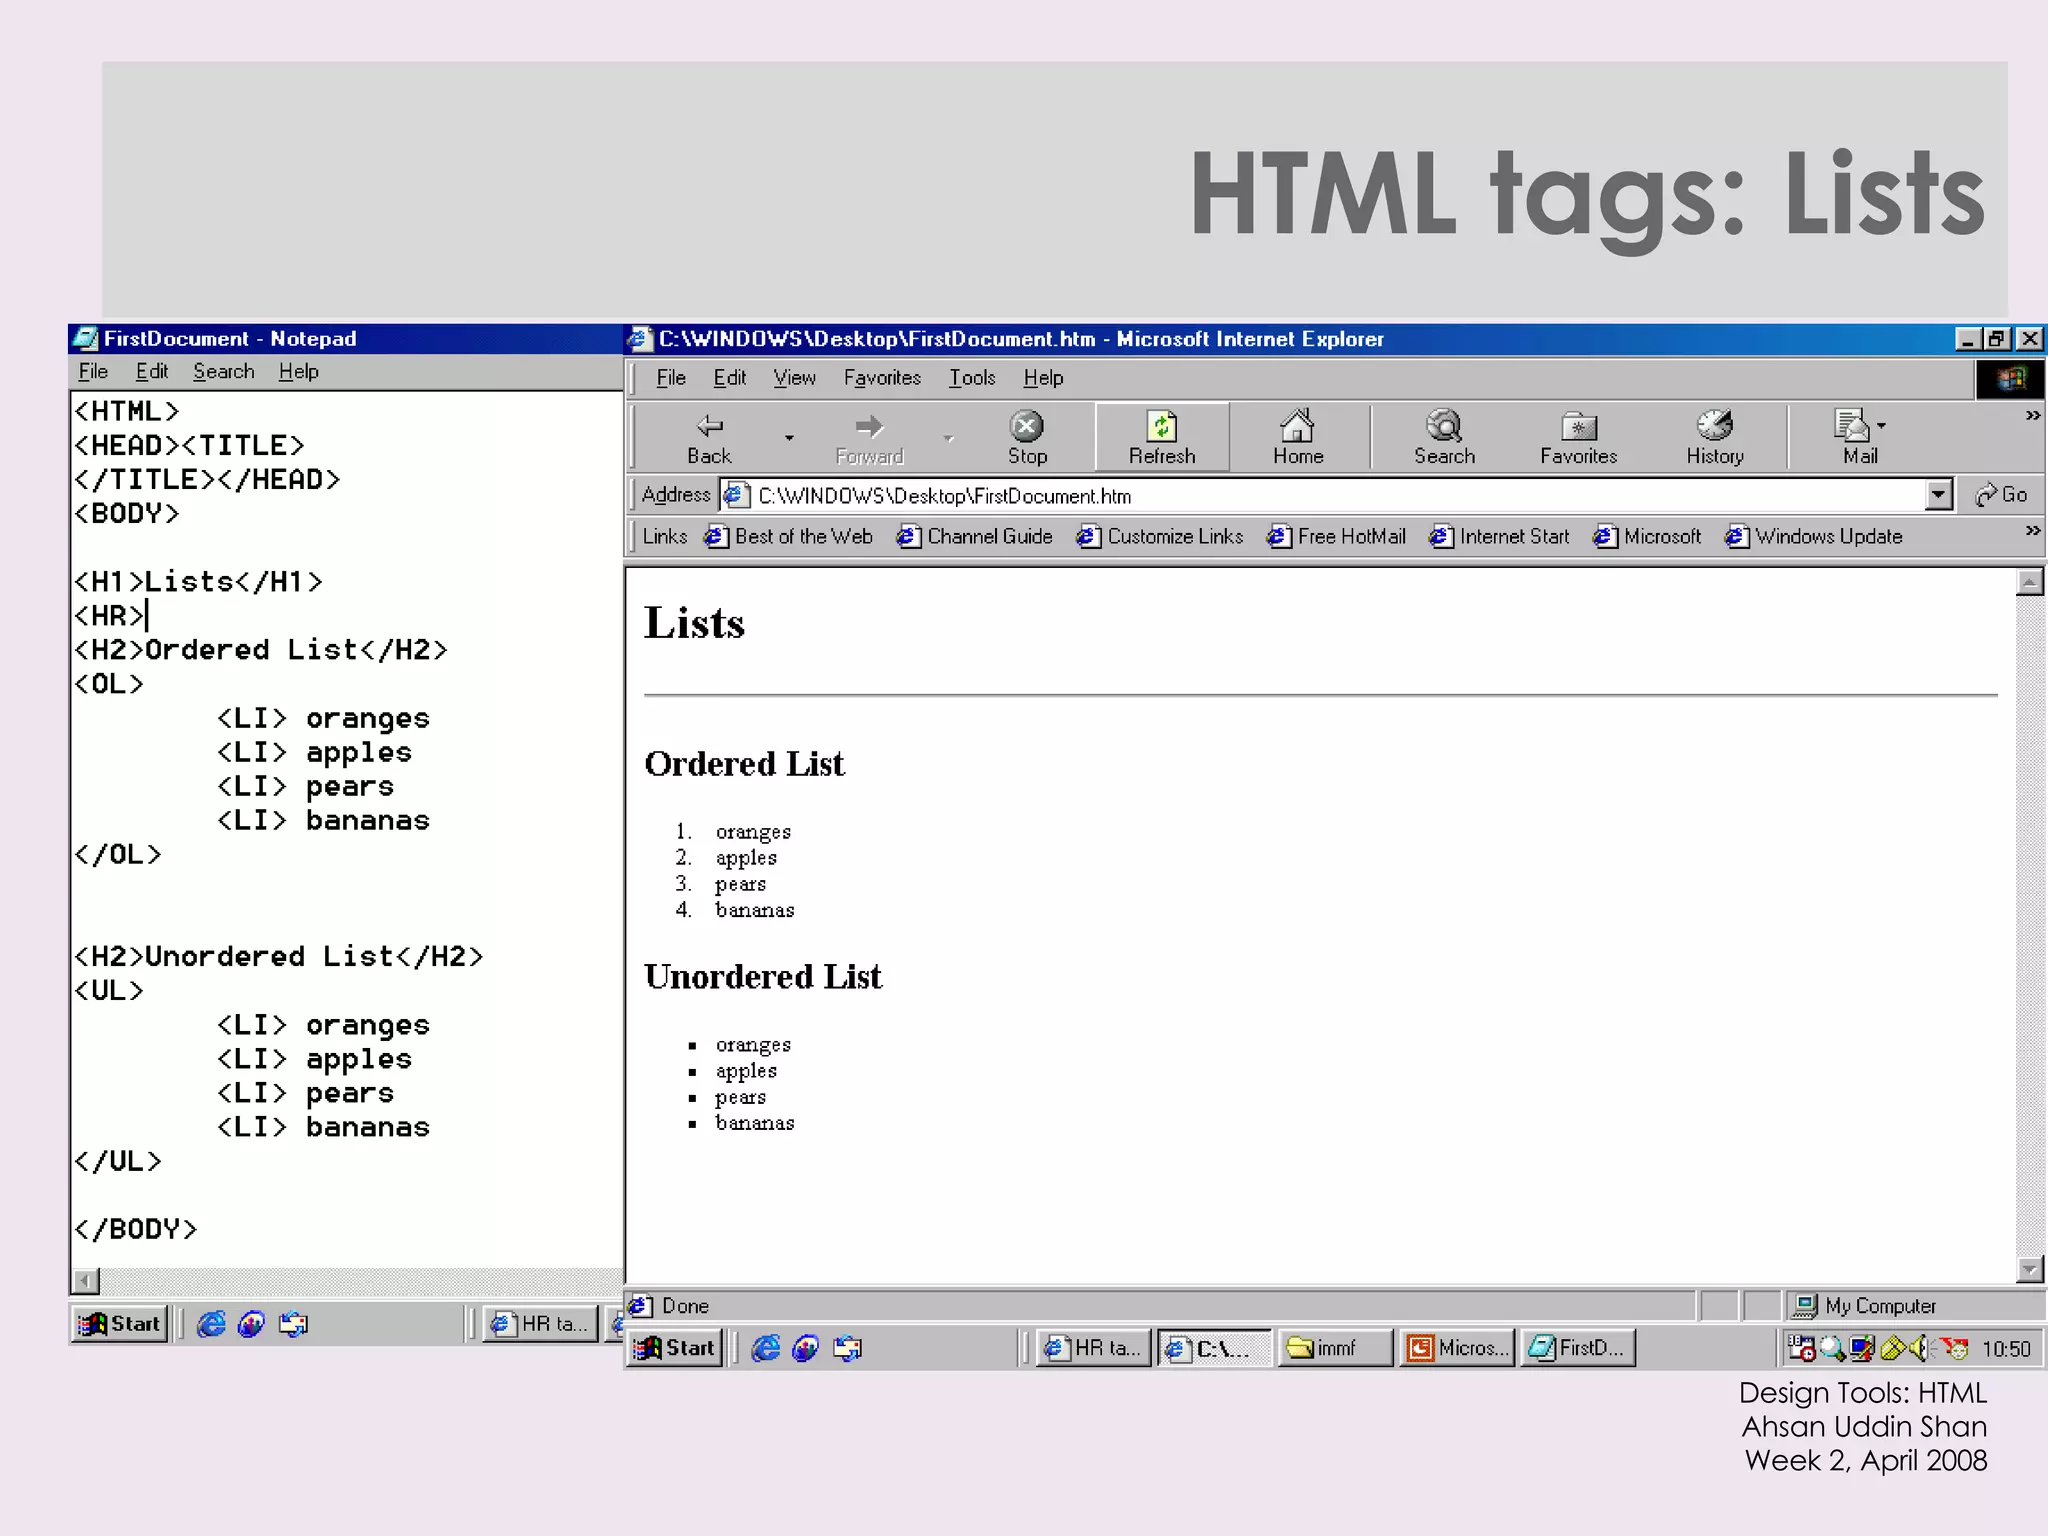Click the Internet Explorer title bar icon

coord(640,339)
